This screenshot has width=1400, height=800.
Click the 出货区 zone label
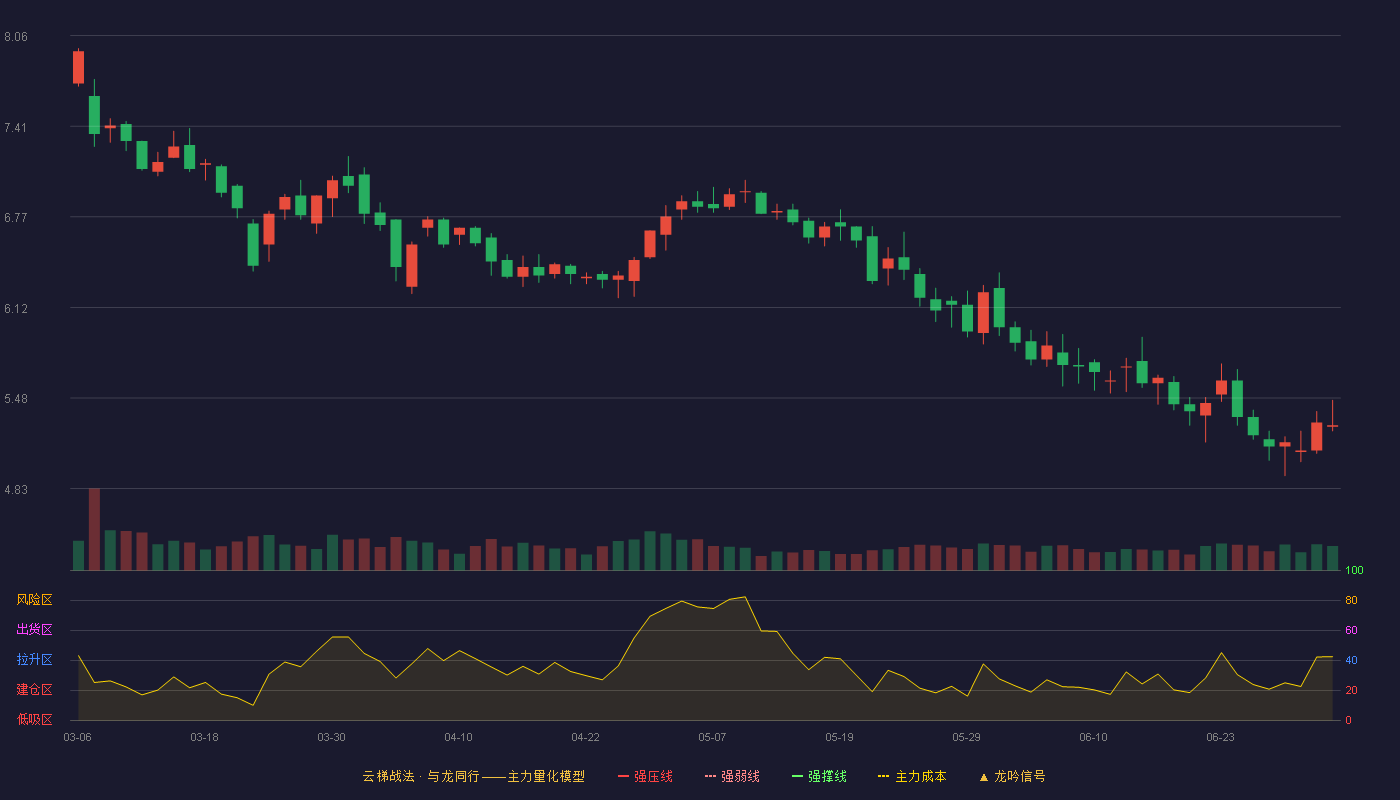34,630
